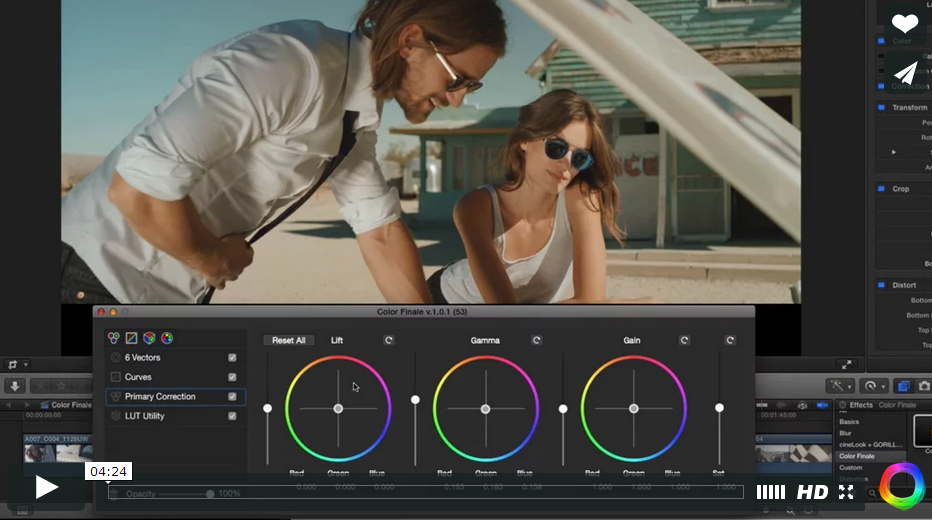The image size is (932, 520).
Task: Like the video with heart icon
Action: click(905, 24)
